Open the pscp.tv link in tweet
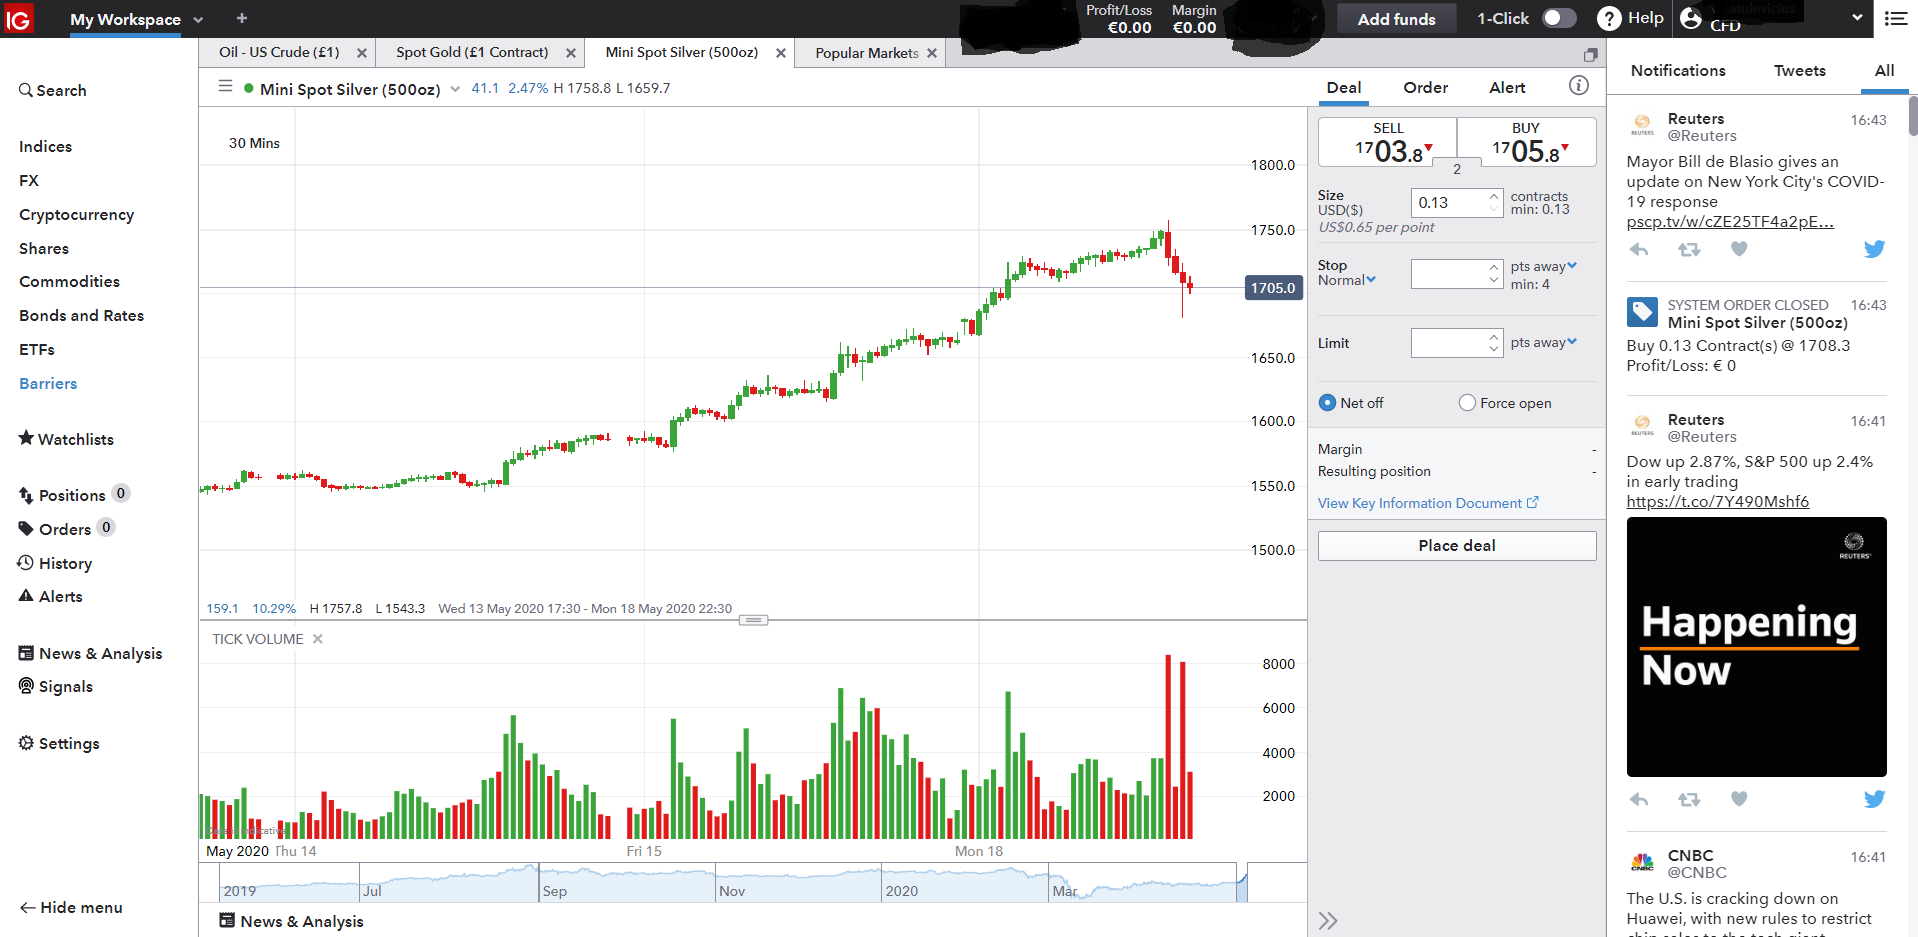1918x937 pixels. (x=1730, y=221)
